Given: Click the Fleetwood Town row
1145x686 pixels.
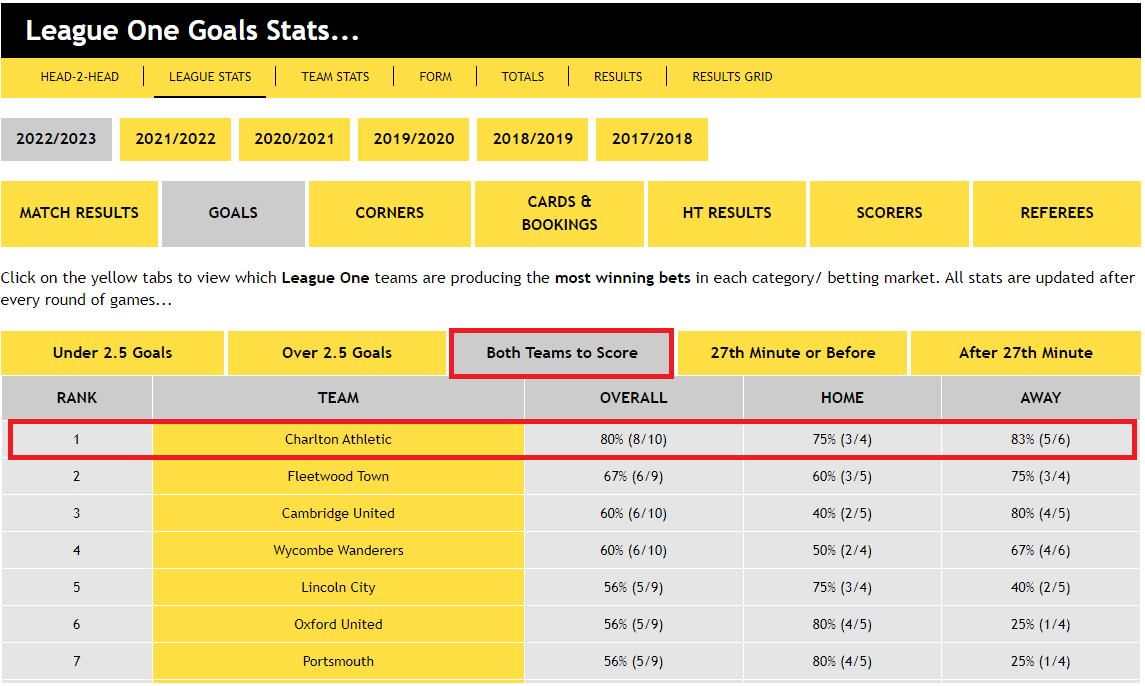Looking at the screenshot, I should pos(338,476).
